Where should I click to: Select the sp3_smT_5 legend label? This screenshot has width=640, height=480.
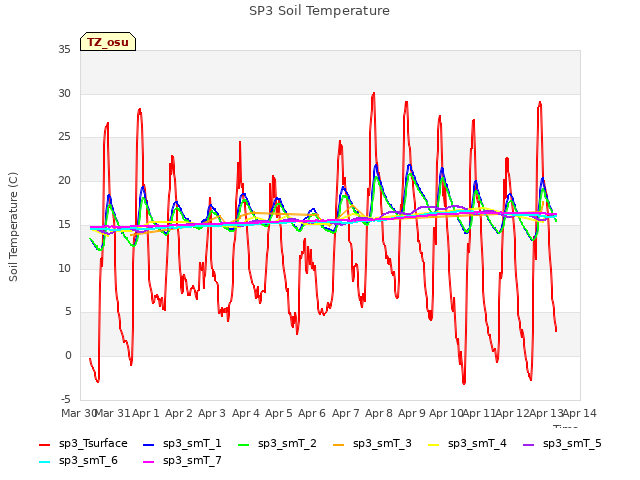(x=572, y=444)
